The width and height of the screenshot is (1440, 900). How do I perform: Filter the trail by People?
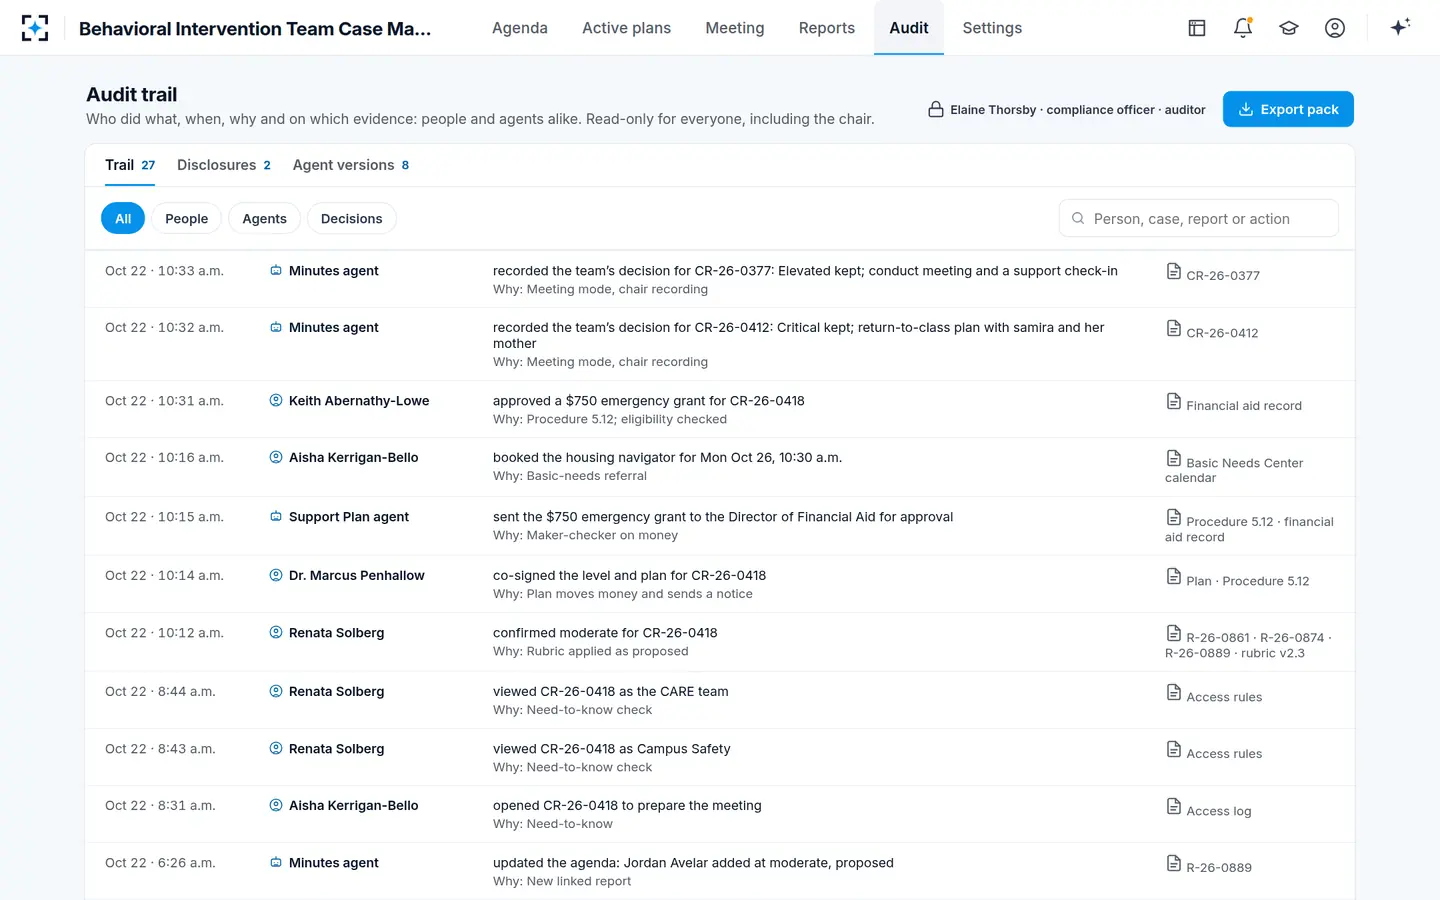pyautogui.click(x=187, y=218)
